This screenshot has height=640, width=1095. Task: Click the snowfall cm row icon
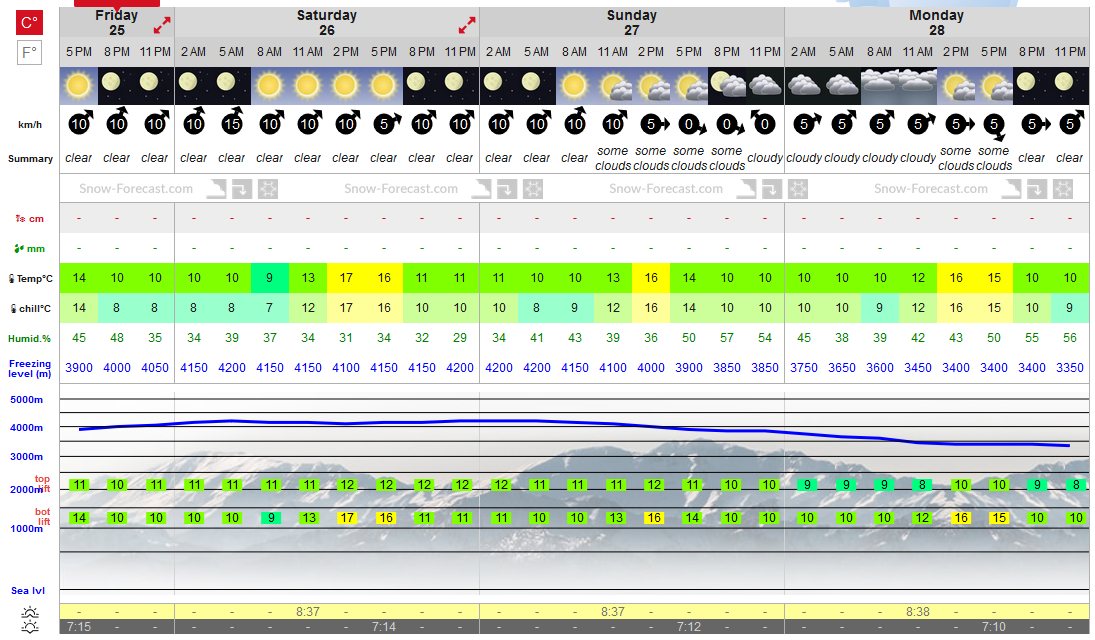(20, 219)
